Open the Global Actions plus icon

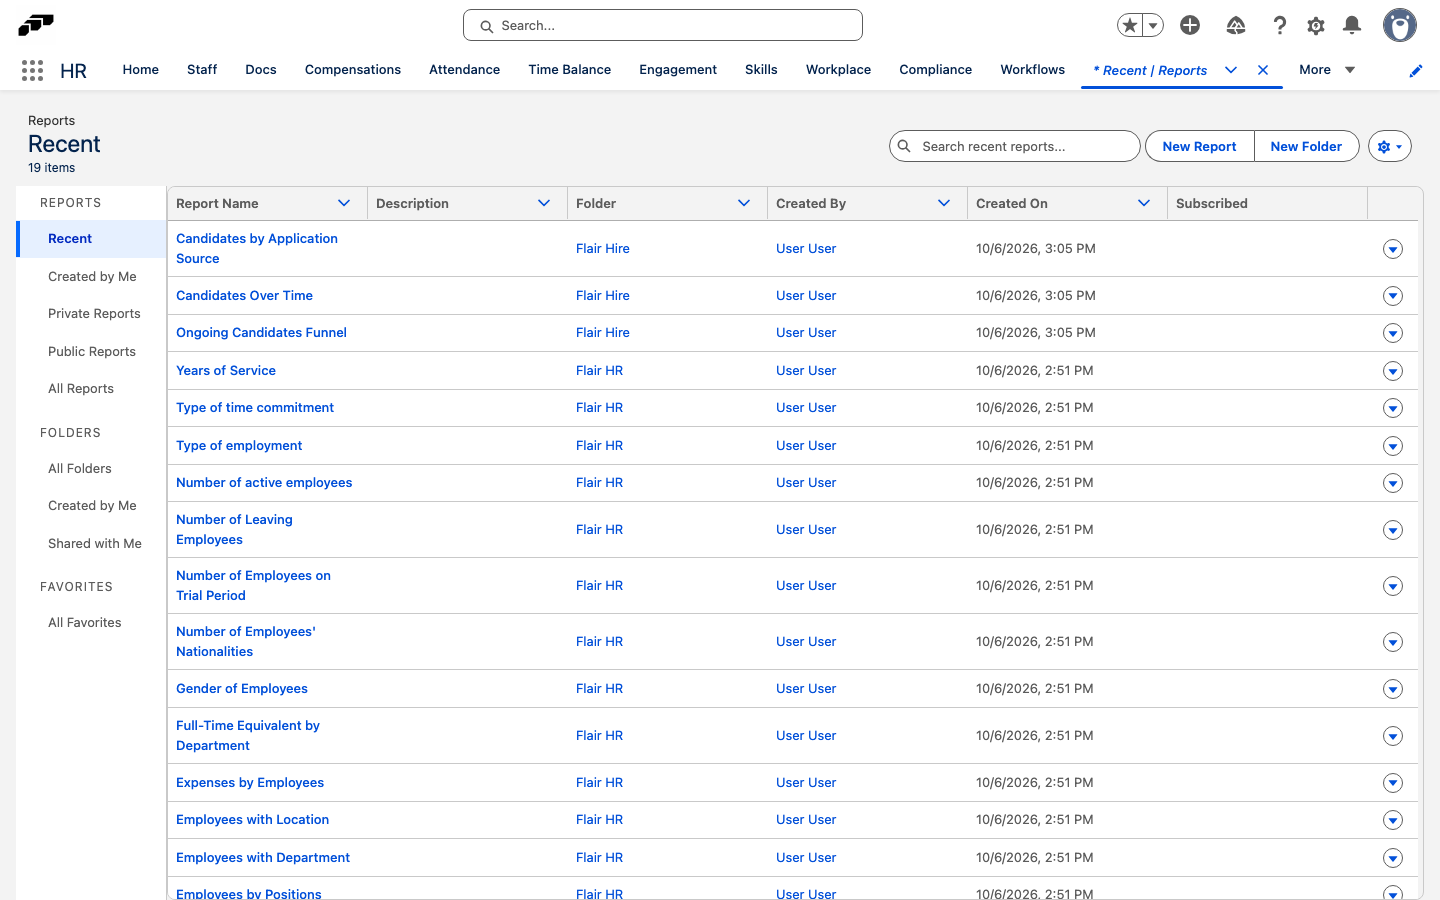1190,25
